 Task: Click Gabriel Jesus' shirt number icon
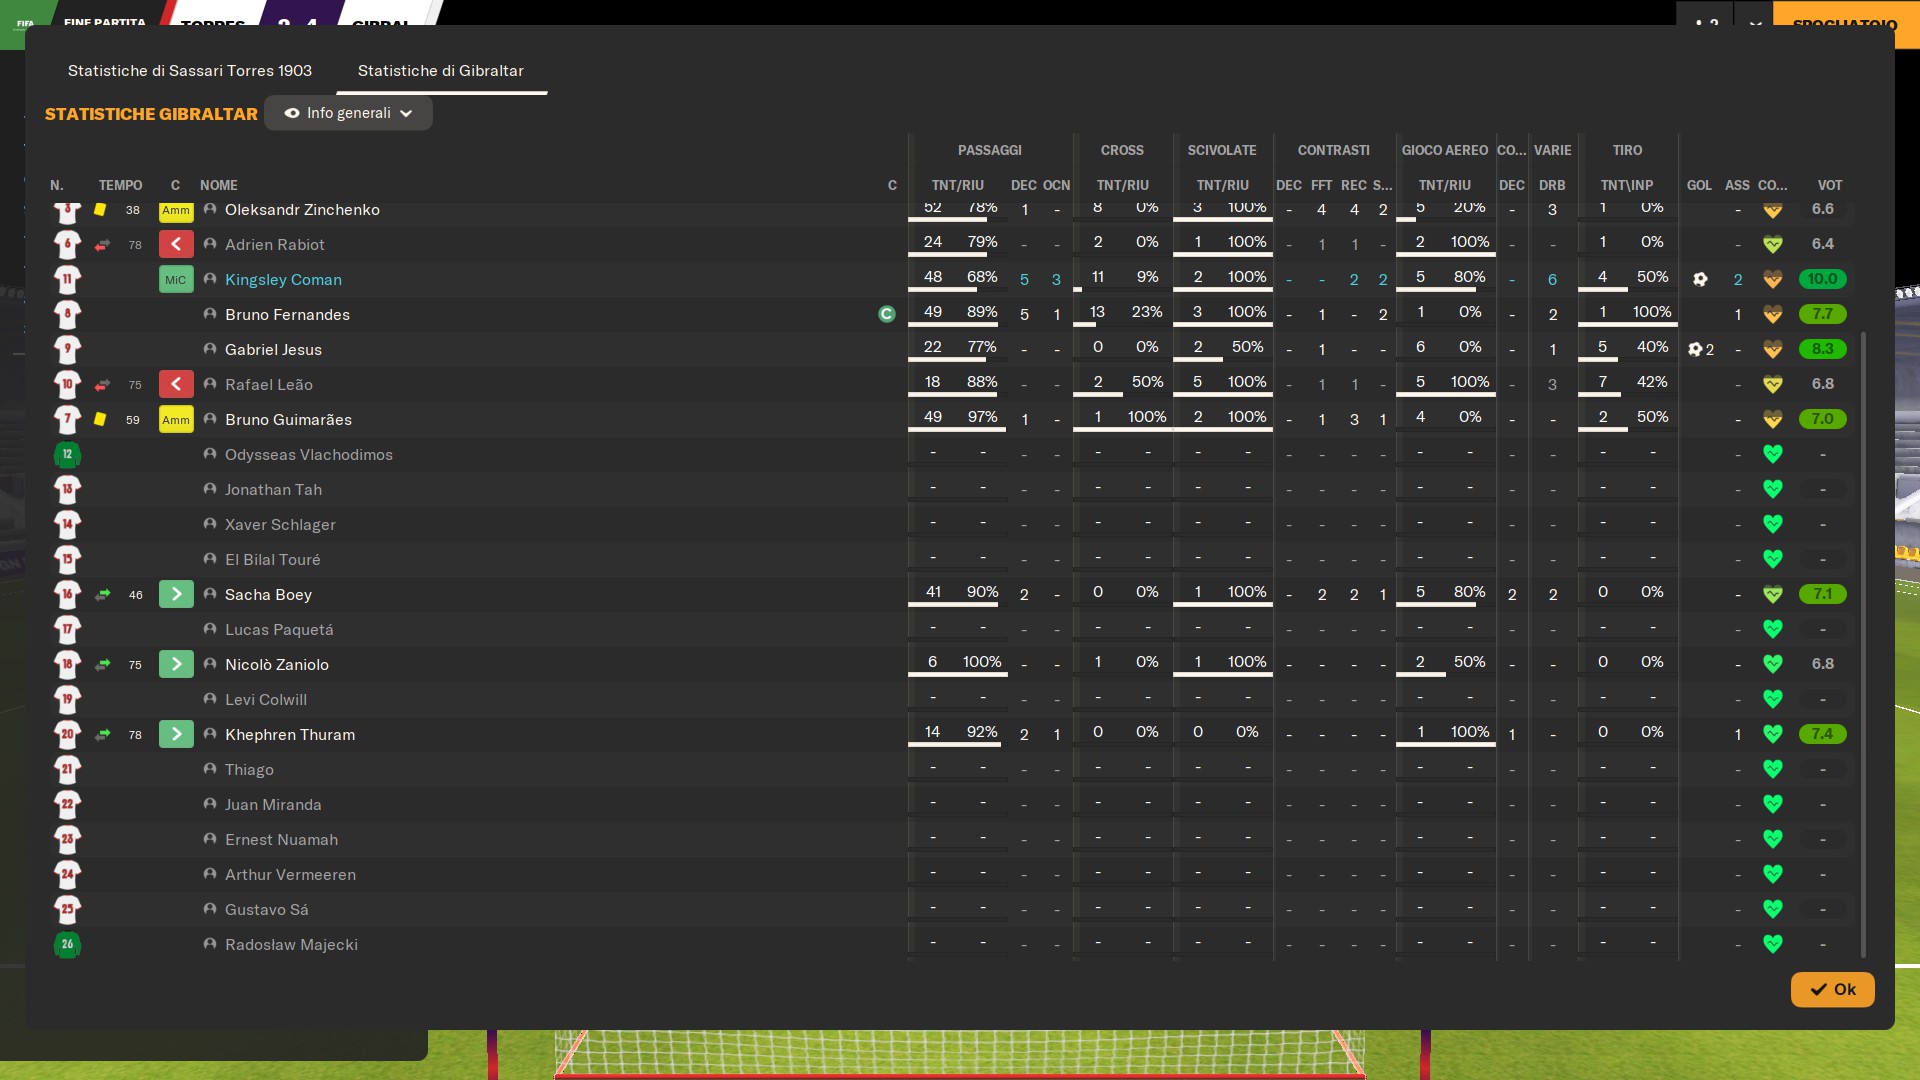click(x=67, y=349)
